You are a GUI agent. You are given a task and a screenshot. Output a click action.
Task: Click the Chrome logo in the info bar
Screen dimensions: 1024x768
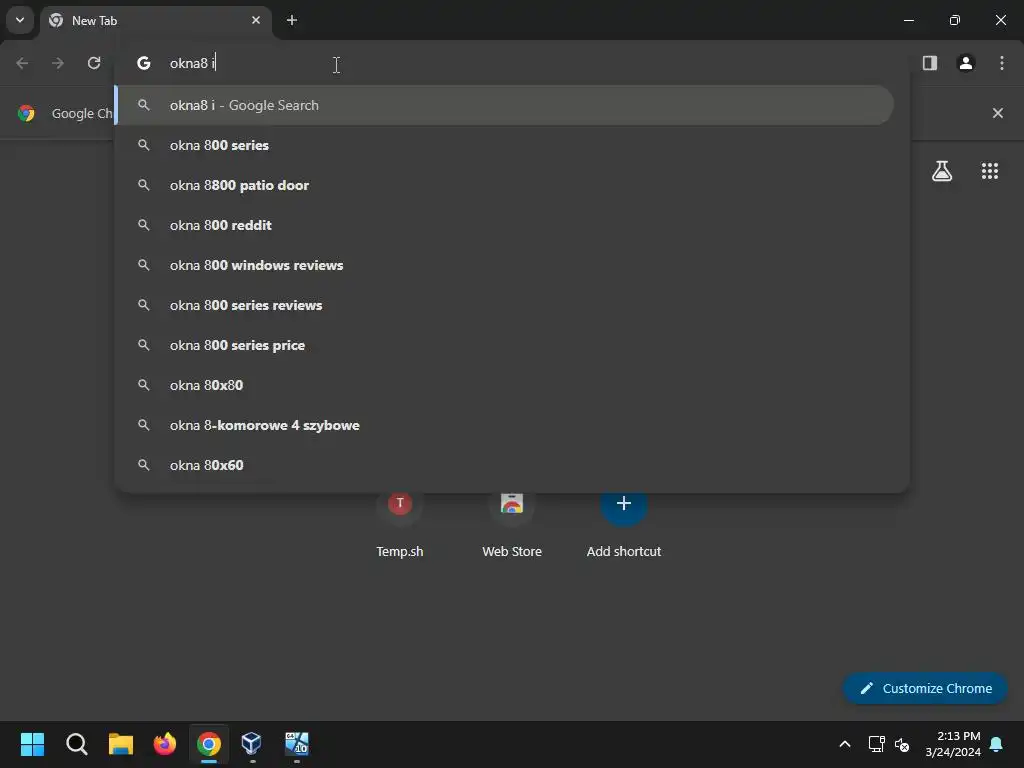[x=26, y=113]
